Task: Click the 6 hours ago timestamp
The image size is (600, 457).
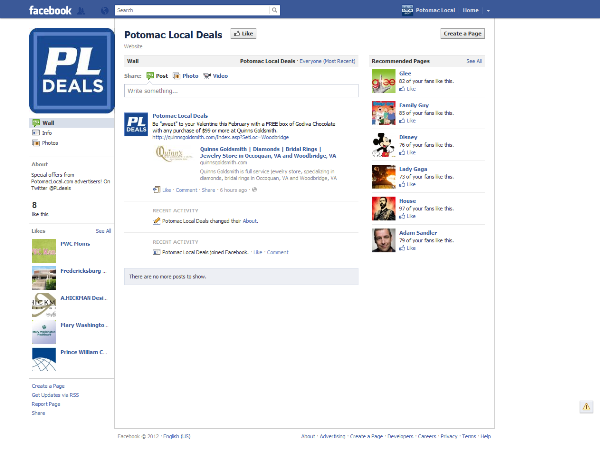Action: [233, 190]
